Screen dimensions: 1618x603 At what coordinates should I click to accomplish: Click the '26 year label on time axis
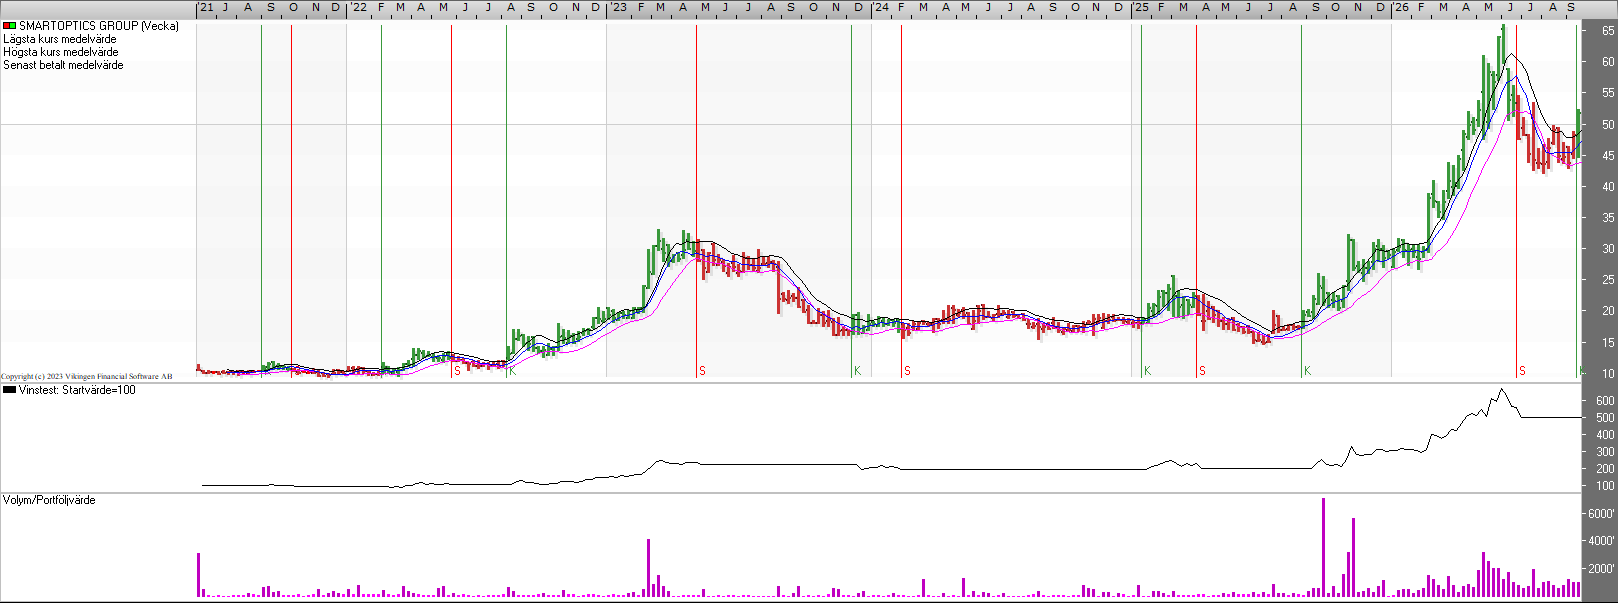click(1401, 7)
